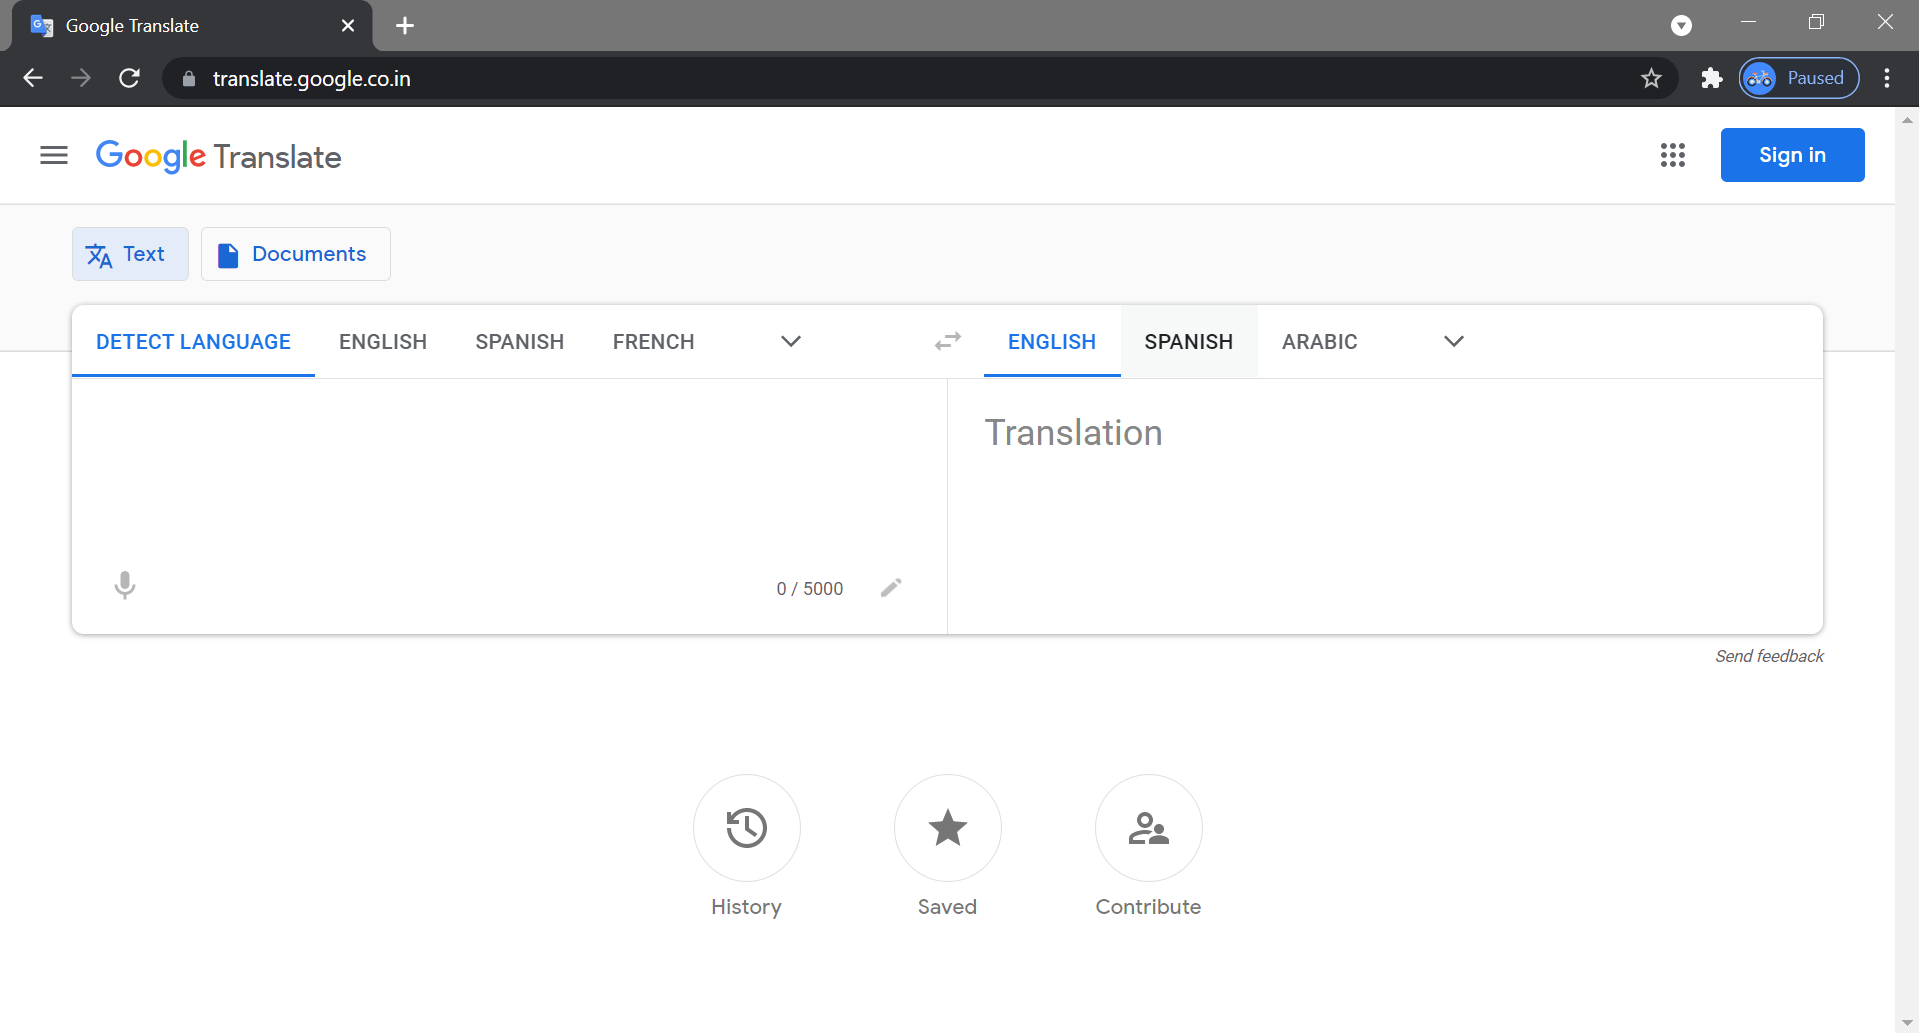Open translation History
The image size is (1919, 1033).
coord(746,828)
